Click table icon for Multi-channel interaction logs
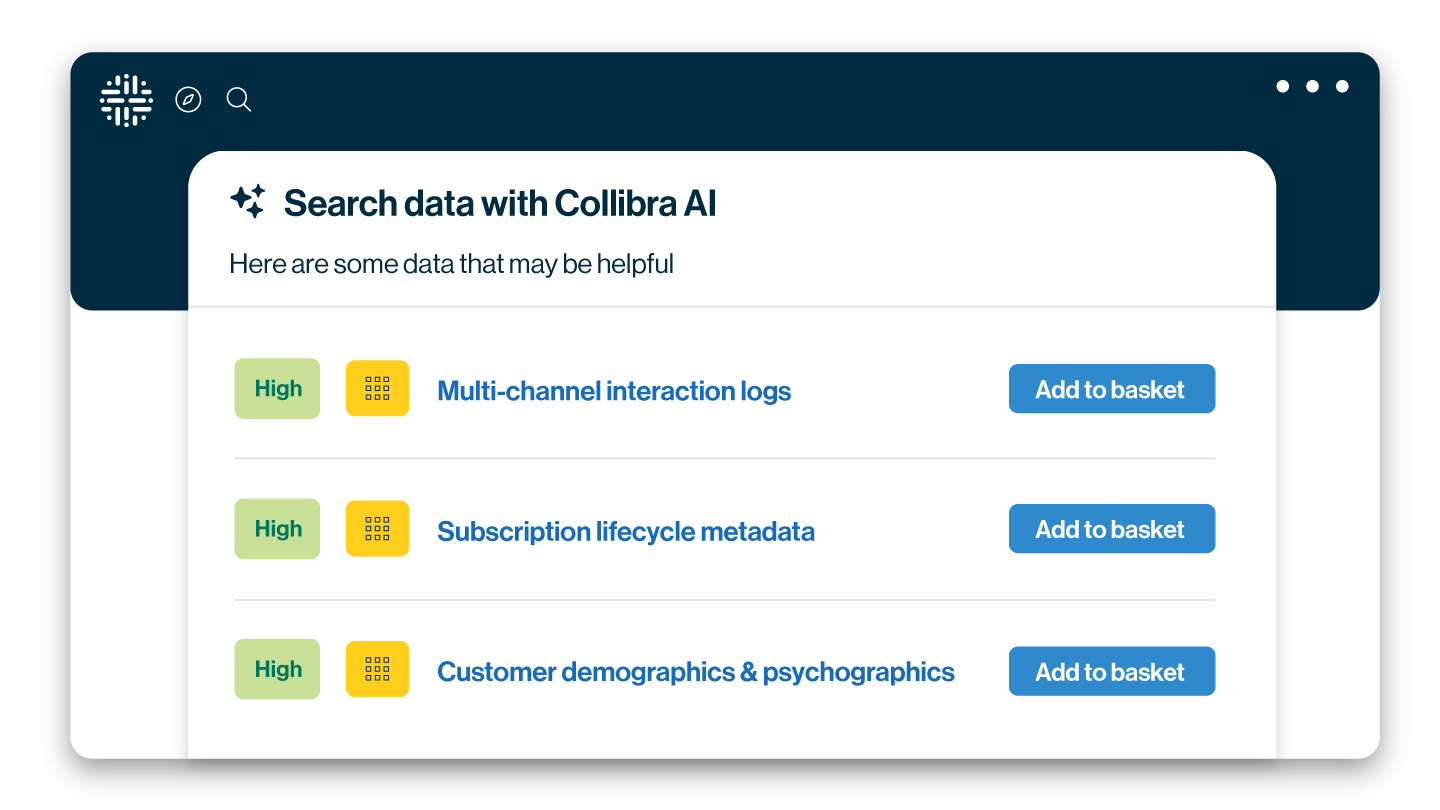Screen dimensions: 1440x810 click(x=377, y=388)
